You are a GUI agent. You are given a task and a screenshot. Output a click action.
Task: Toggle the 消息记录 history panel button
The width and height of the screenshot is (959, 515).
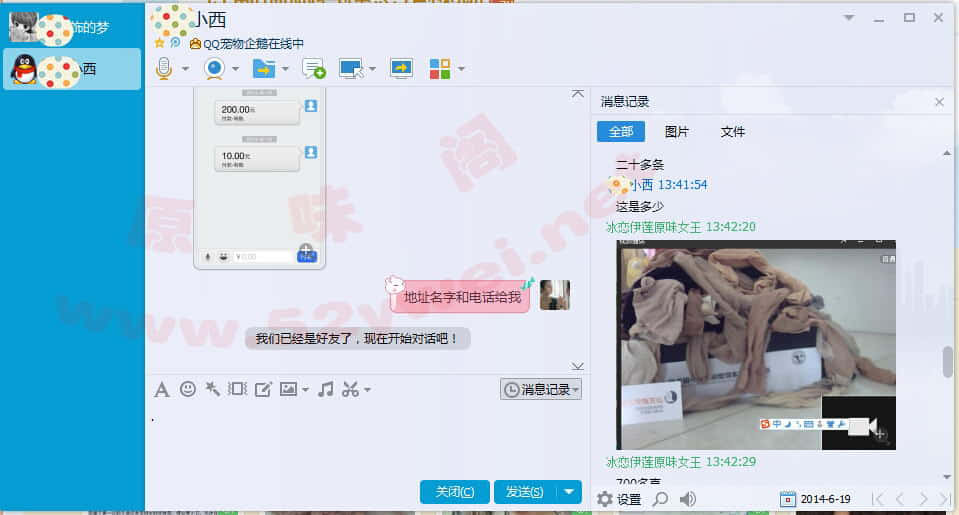point(540,389)
